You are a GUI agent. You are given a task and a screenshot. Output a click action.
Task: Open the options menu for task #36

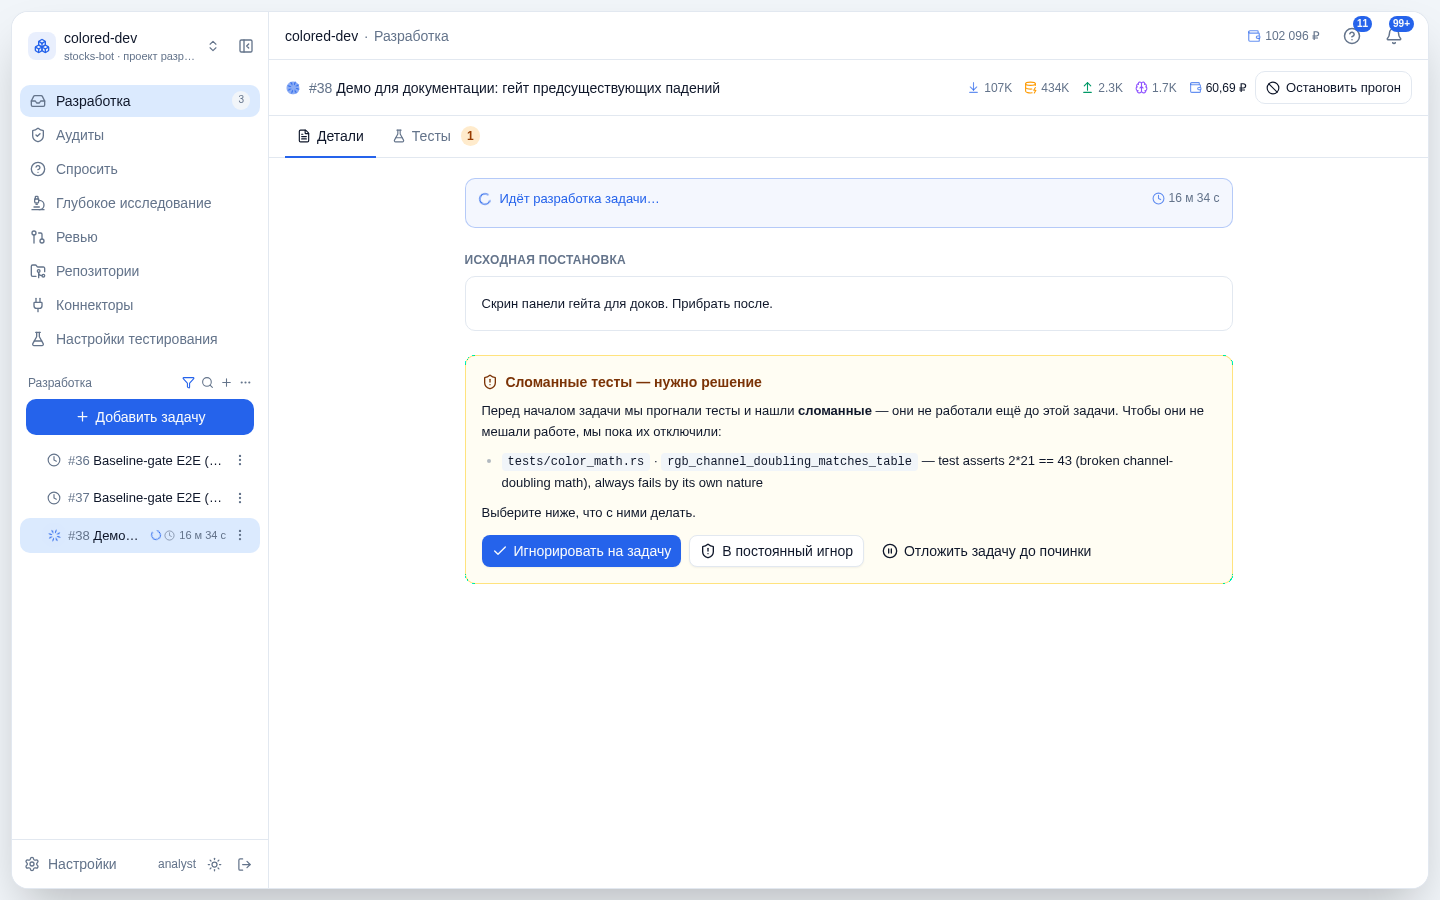tap(240, 461)
